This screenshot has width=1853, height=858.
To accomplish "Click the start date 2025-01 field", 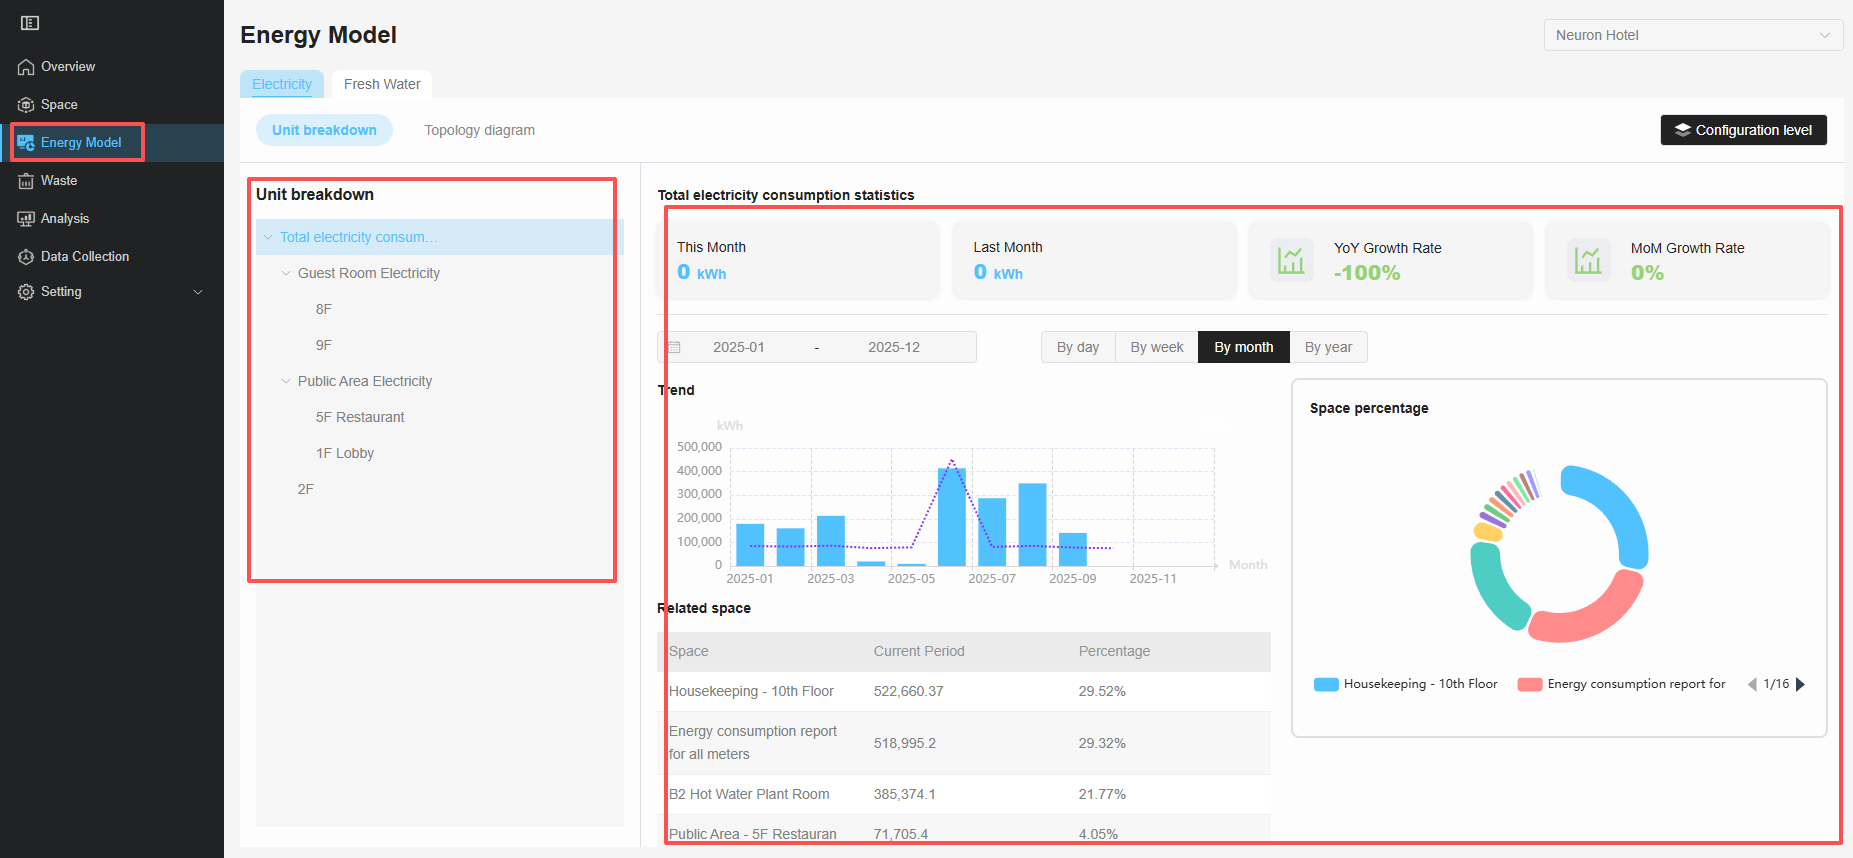I will 738,347.
